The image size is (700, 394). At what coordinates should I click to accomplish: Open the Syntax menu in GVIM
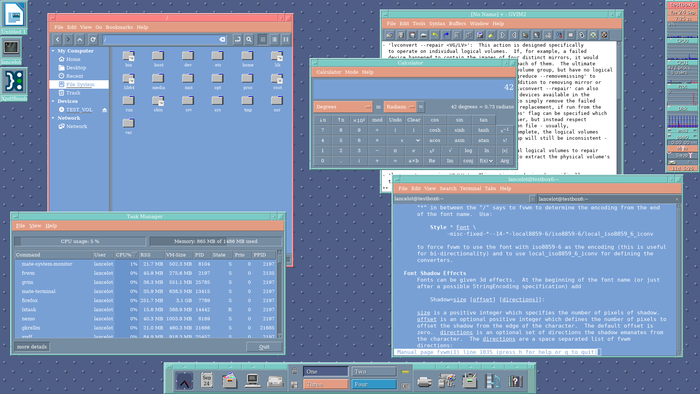(x=437, y=24)
